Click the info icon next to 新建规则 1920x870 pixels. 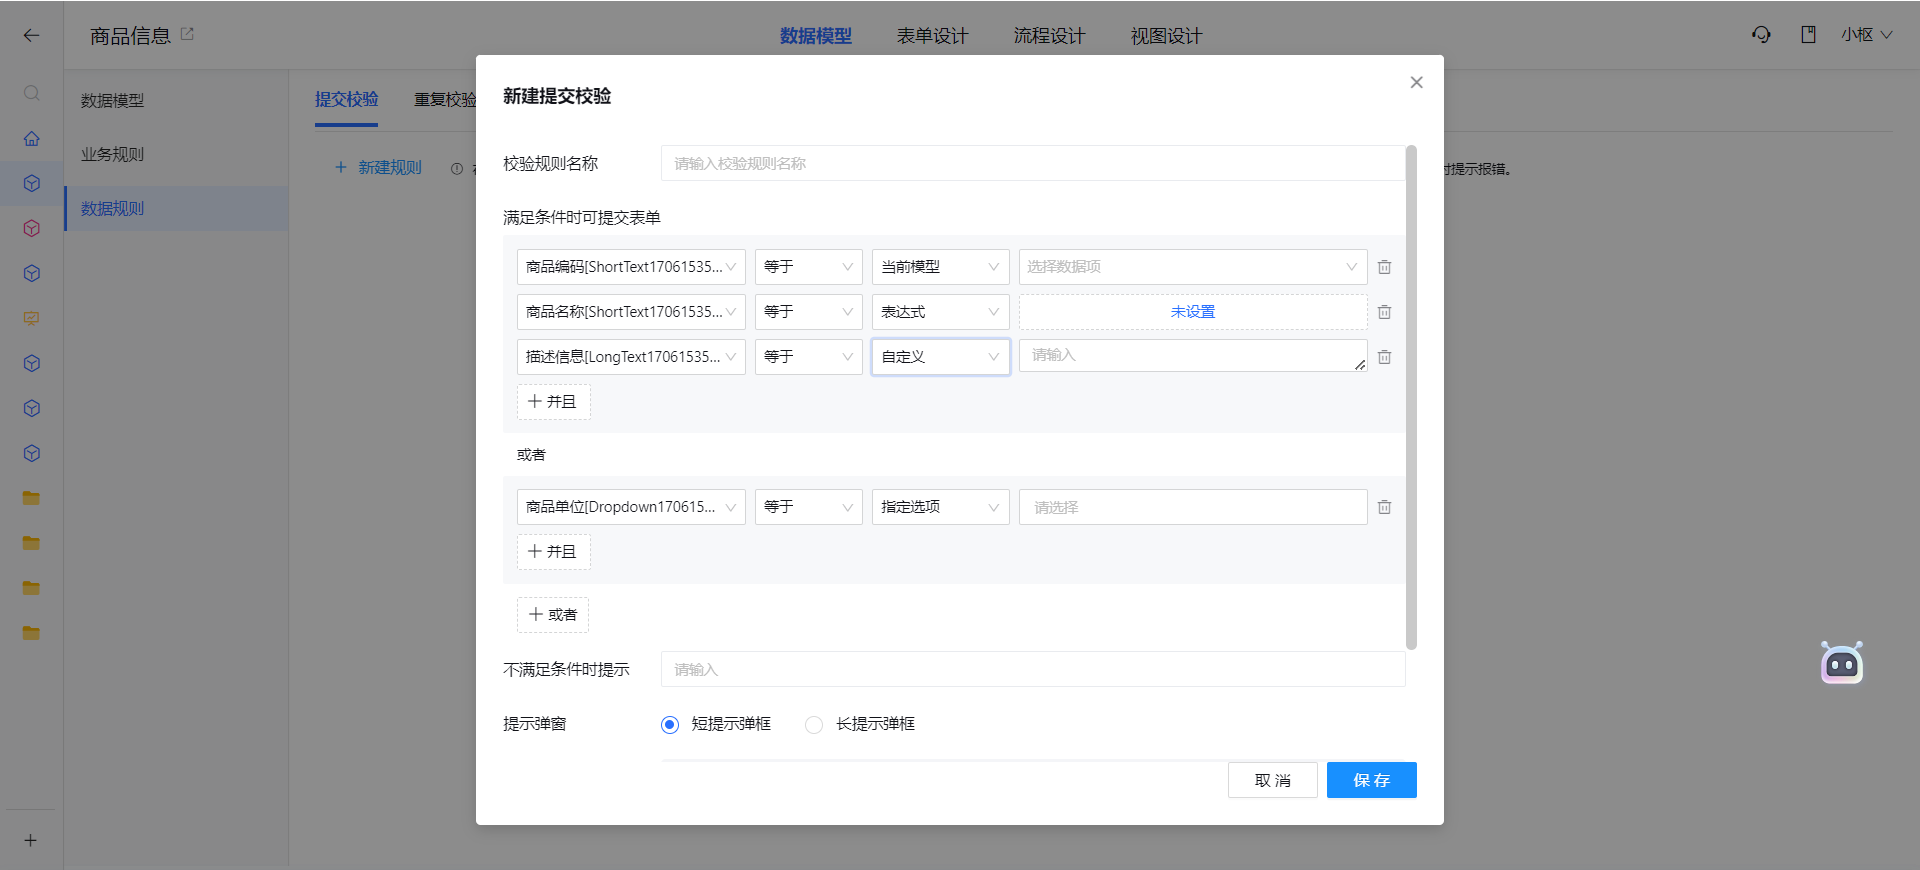click(457, 168)
